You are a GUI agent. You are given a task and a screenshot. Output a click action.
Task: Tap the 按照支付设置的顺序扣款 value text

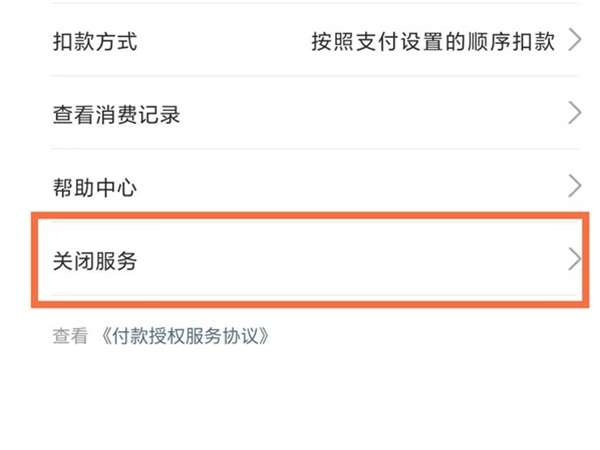[x=433, y=41]
